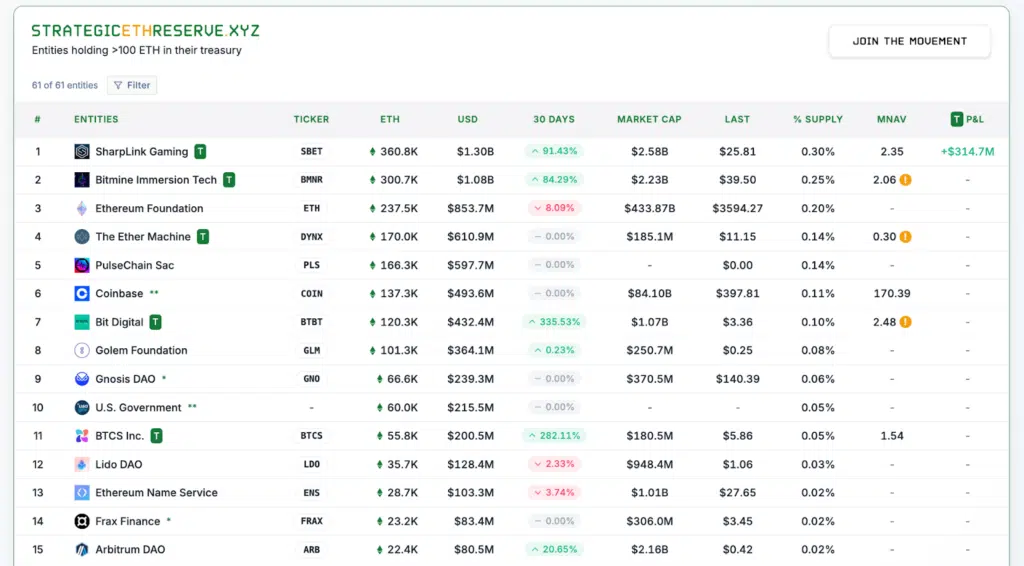
Task: Click the Ethereum Foundation logo icon
Action: click(82, 209)
